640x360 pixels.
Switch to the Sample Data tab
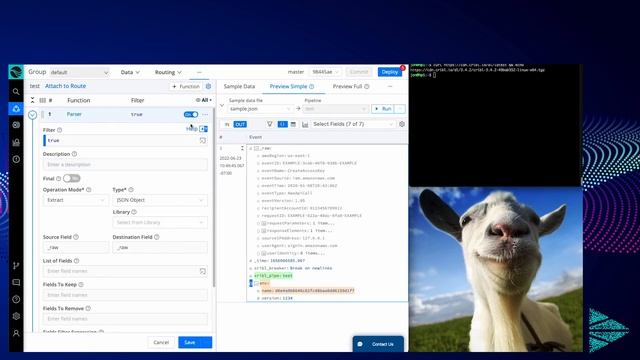tap(239, 87)
